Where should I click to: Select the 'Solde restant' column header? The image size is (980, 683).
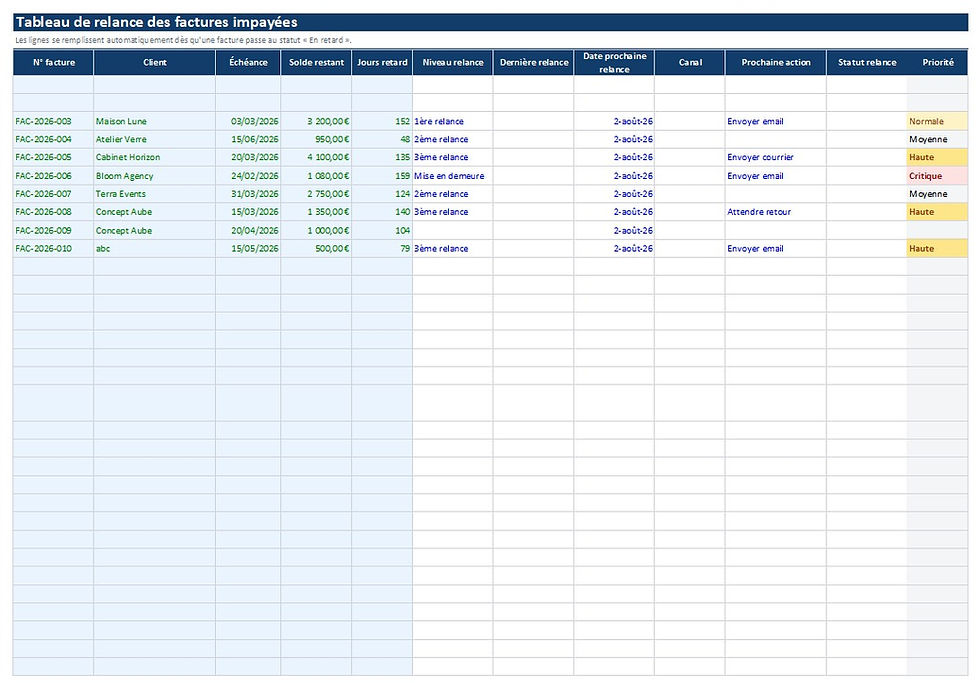[x=316, y=62]
